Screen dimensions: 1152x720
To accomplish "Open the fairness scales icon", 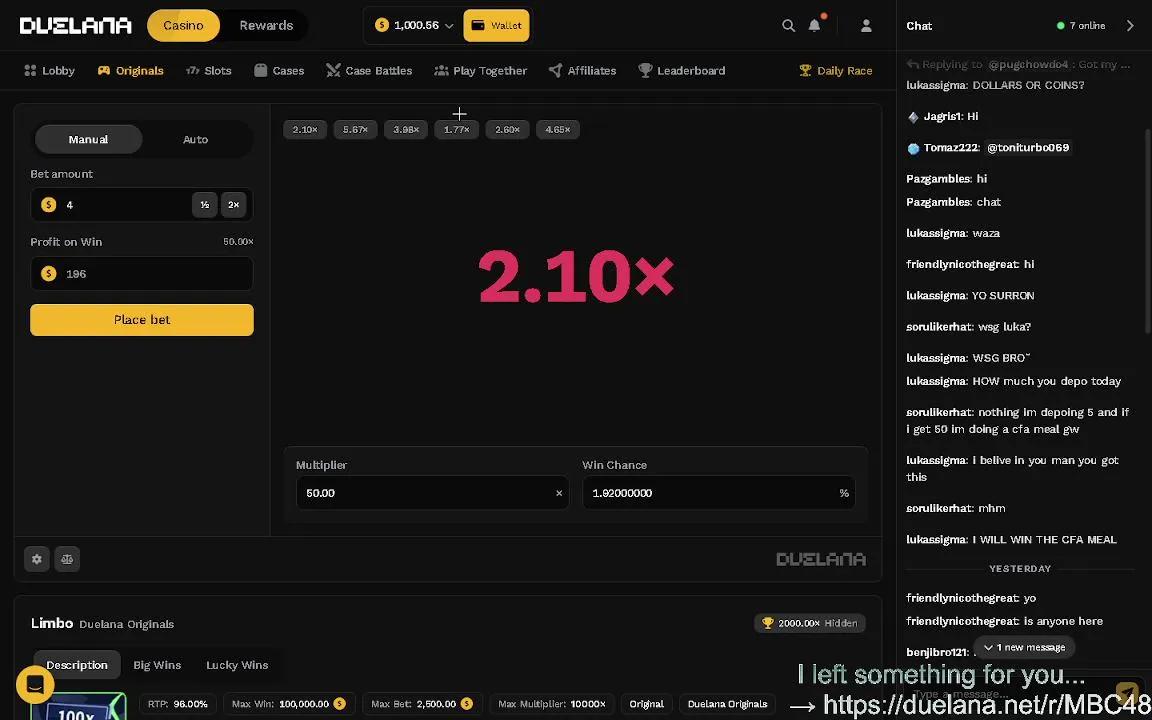I will 67,559.
